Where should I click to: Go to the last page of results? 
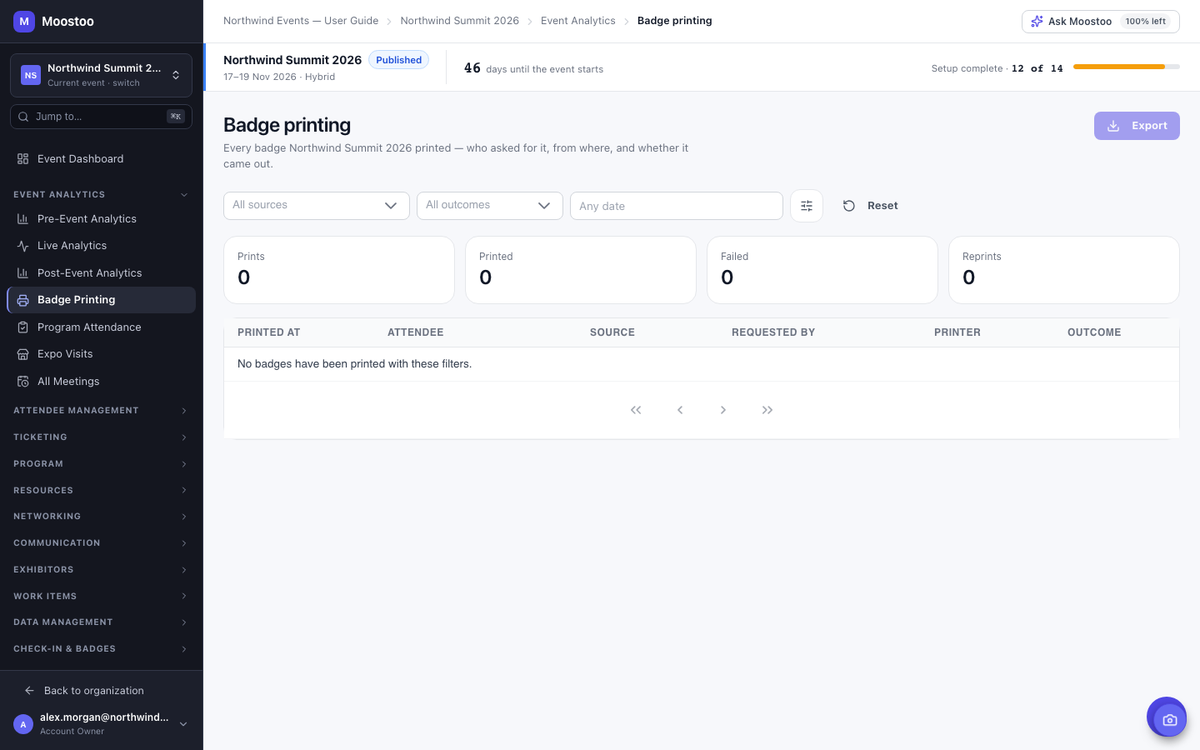[x=767, y=410]
